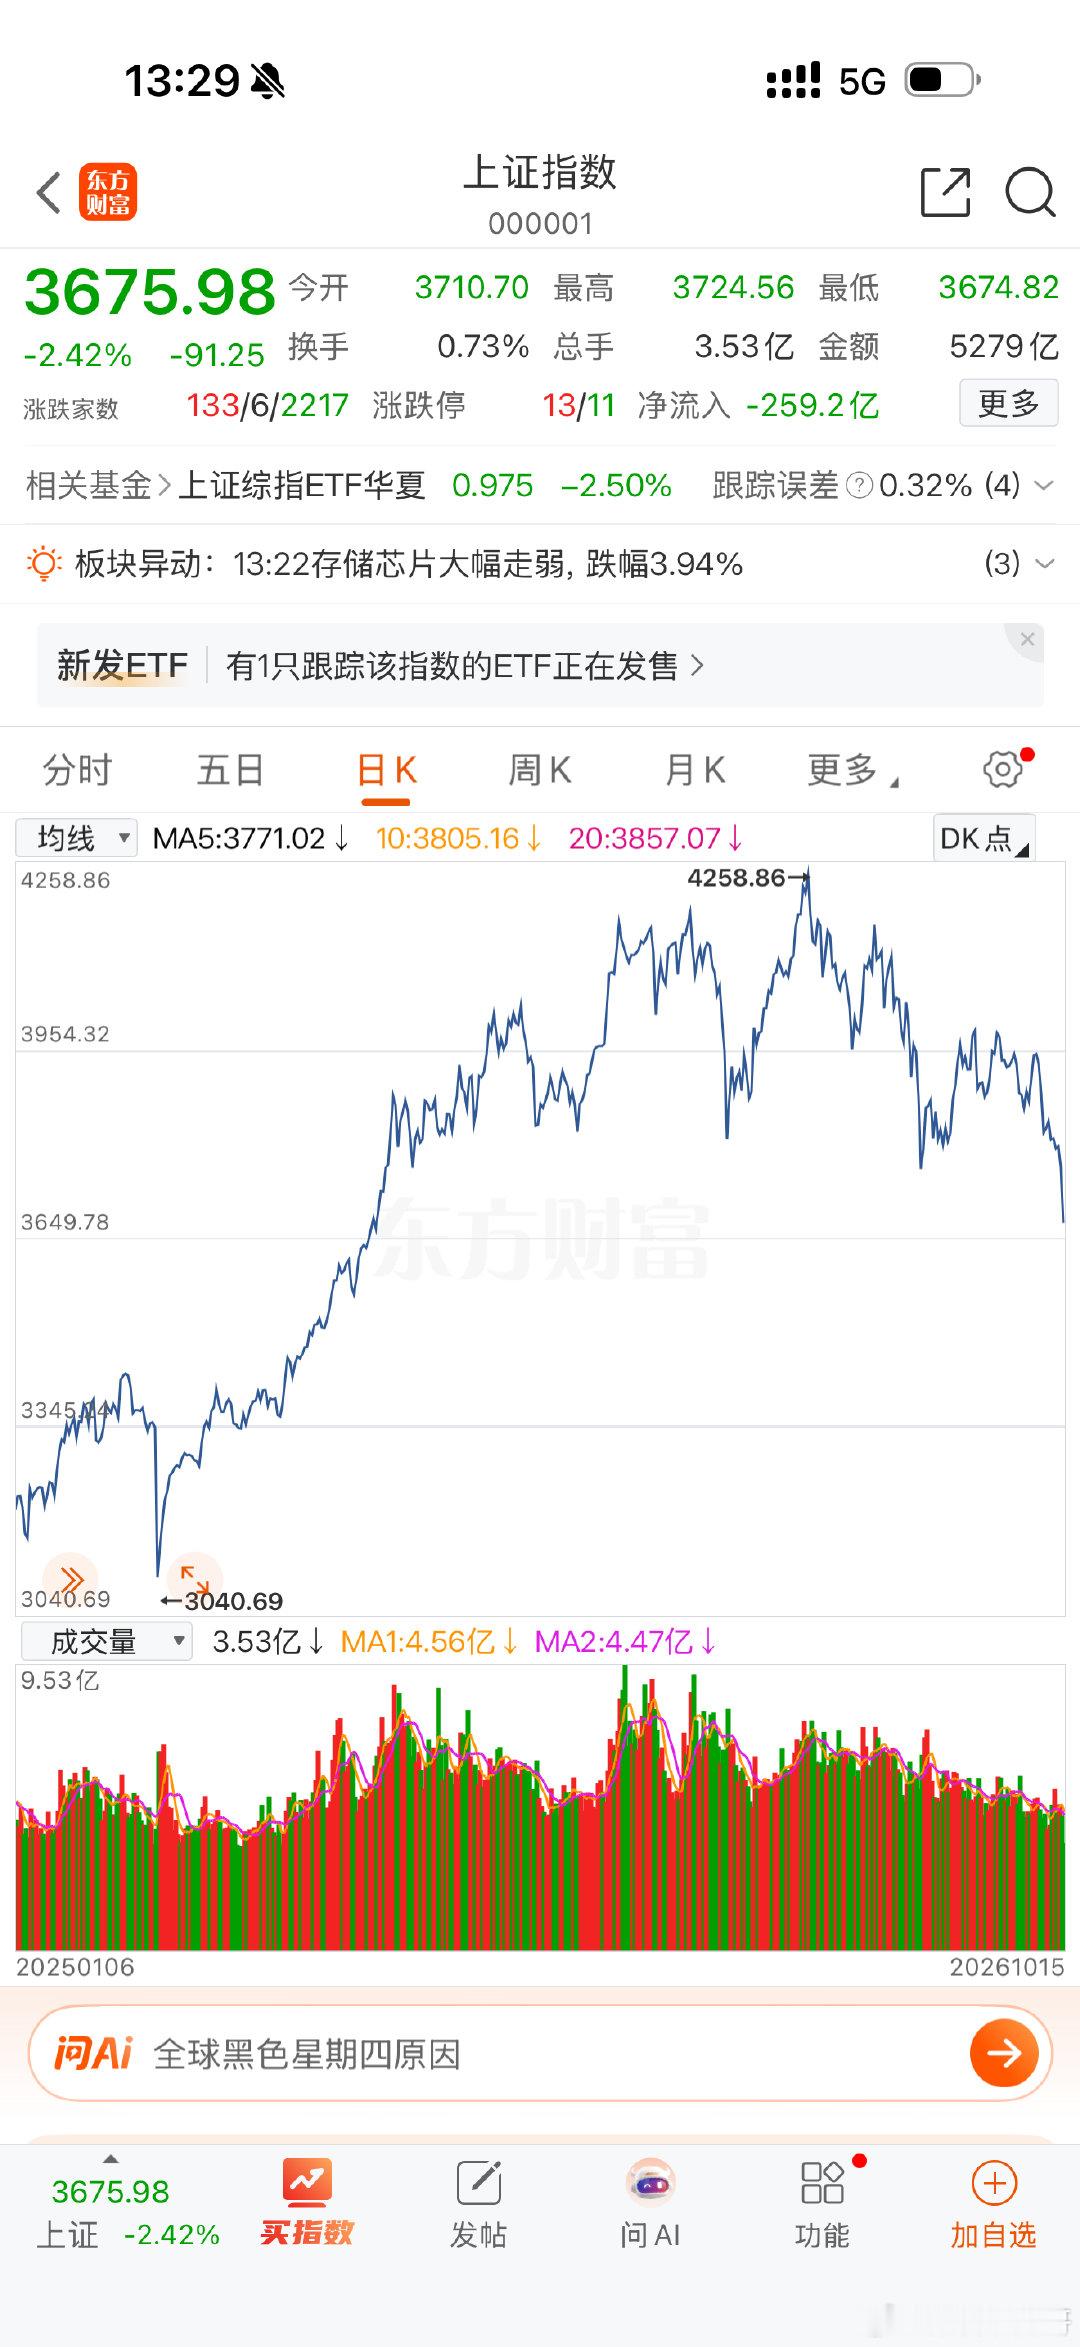Tap the 板块异动 sun alert icon

[x=44, y=564]
